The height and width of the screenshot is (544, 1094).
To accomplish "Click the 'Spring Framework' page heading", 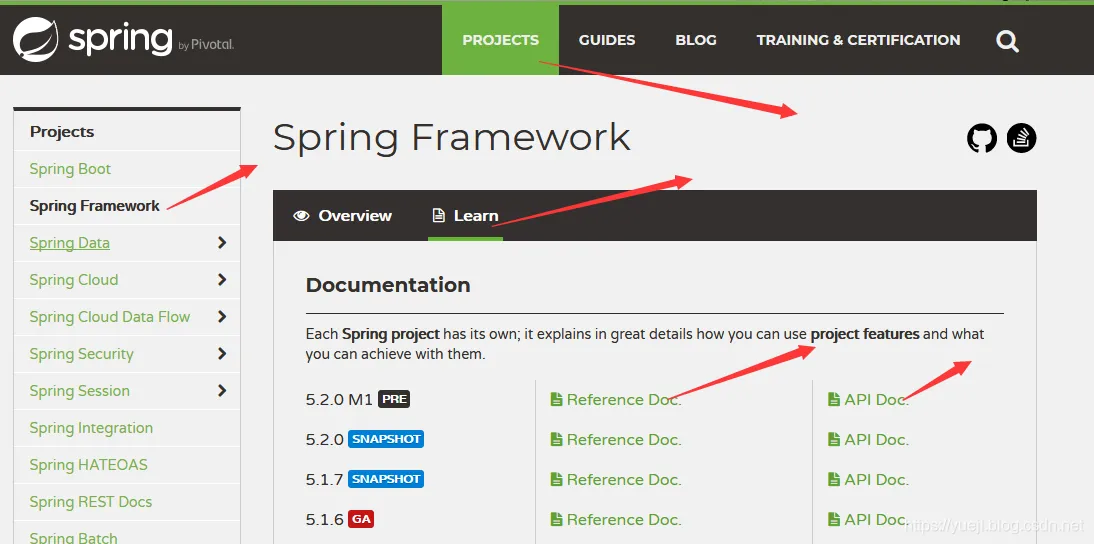I will (451, 137).
